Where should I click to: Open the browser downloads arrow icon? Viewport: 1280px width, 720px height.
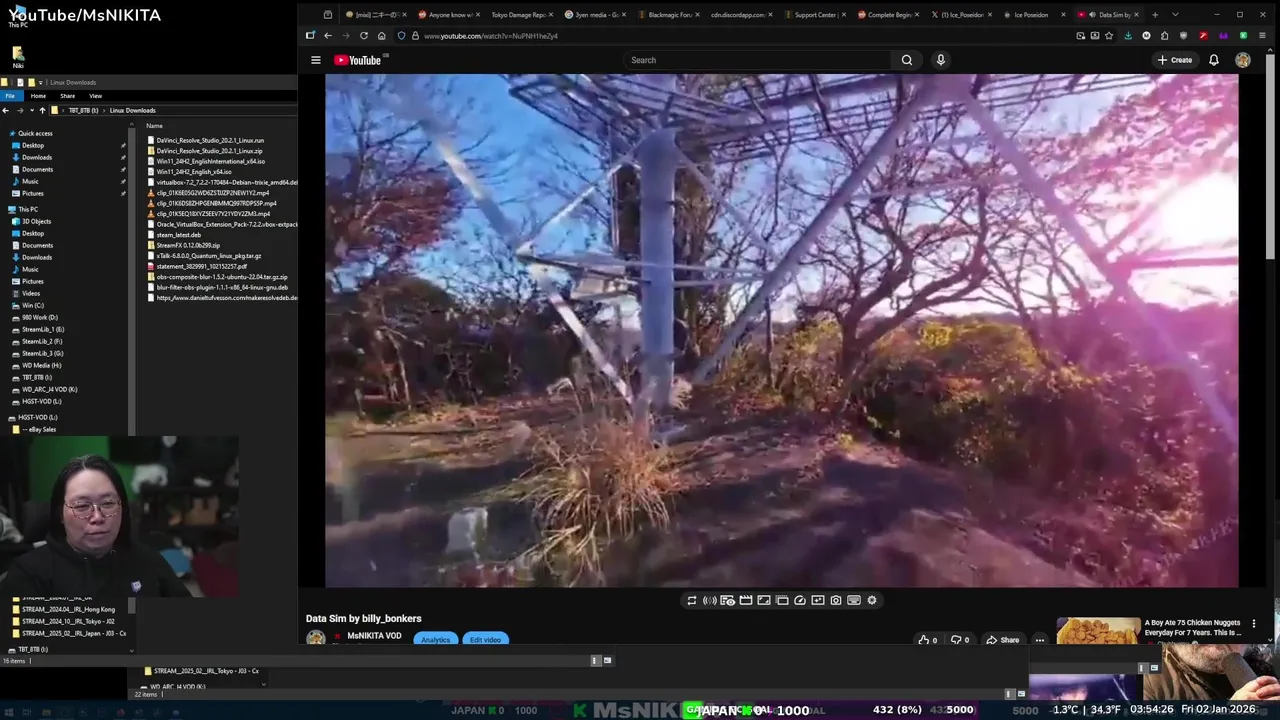click(1128, 36)
